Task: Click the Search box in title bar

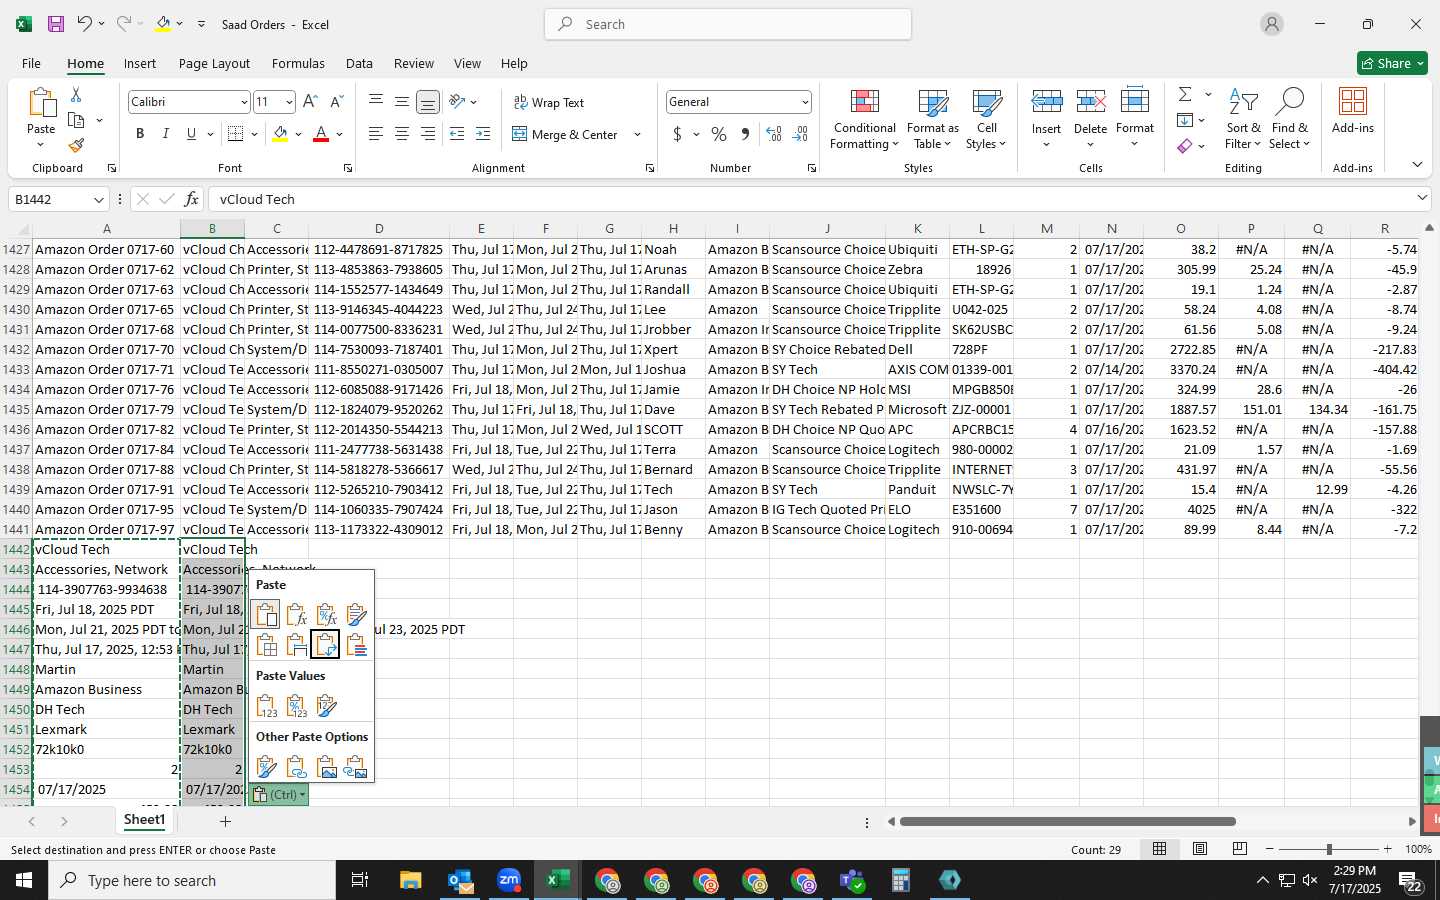Action: point(728,24)
